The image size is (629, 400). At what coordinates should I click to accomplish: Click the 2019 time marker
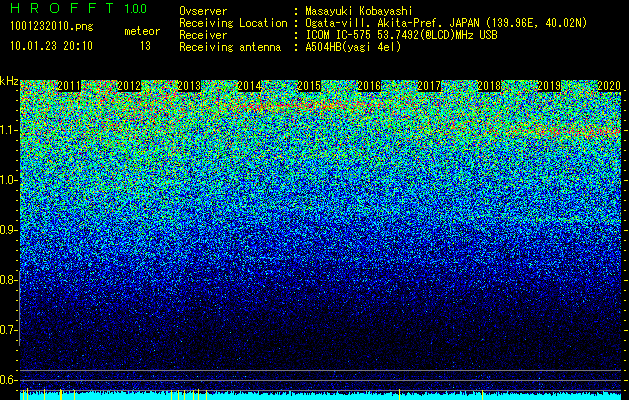[x=549, y=86]
